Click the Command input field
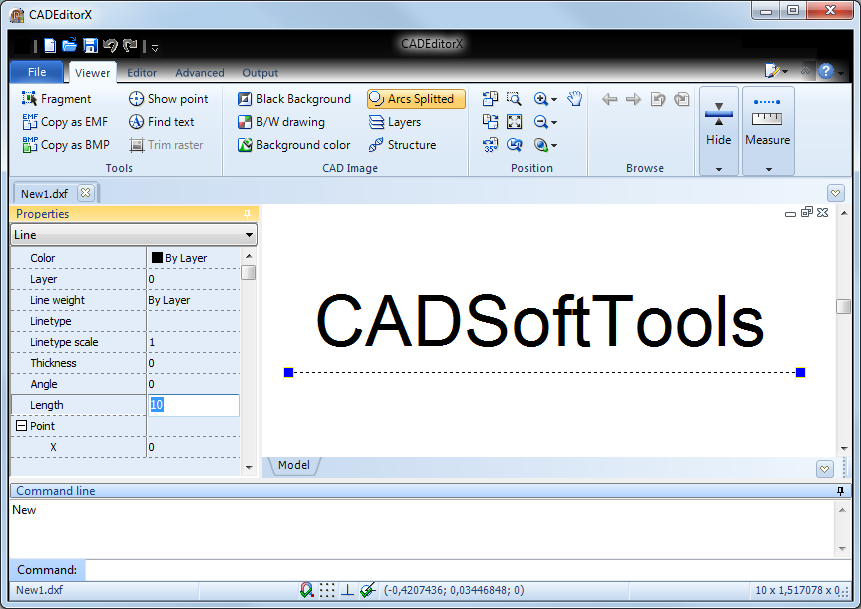Viewport: 861px width, 609px height. pos(468,570)
